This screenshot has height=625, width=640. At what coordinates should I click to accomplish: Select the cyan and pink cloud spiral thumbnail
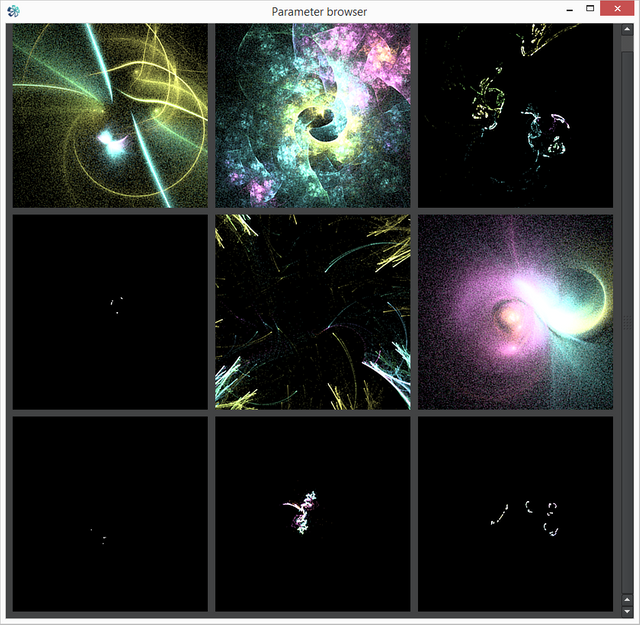click(313, 116)
